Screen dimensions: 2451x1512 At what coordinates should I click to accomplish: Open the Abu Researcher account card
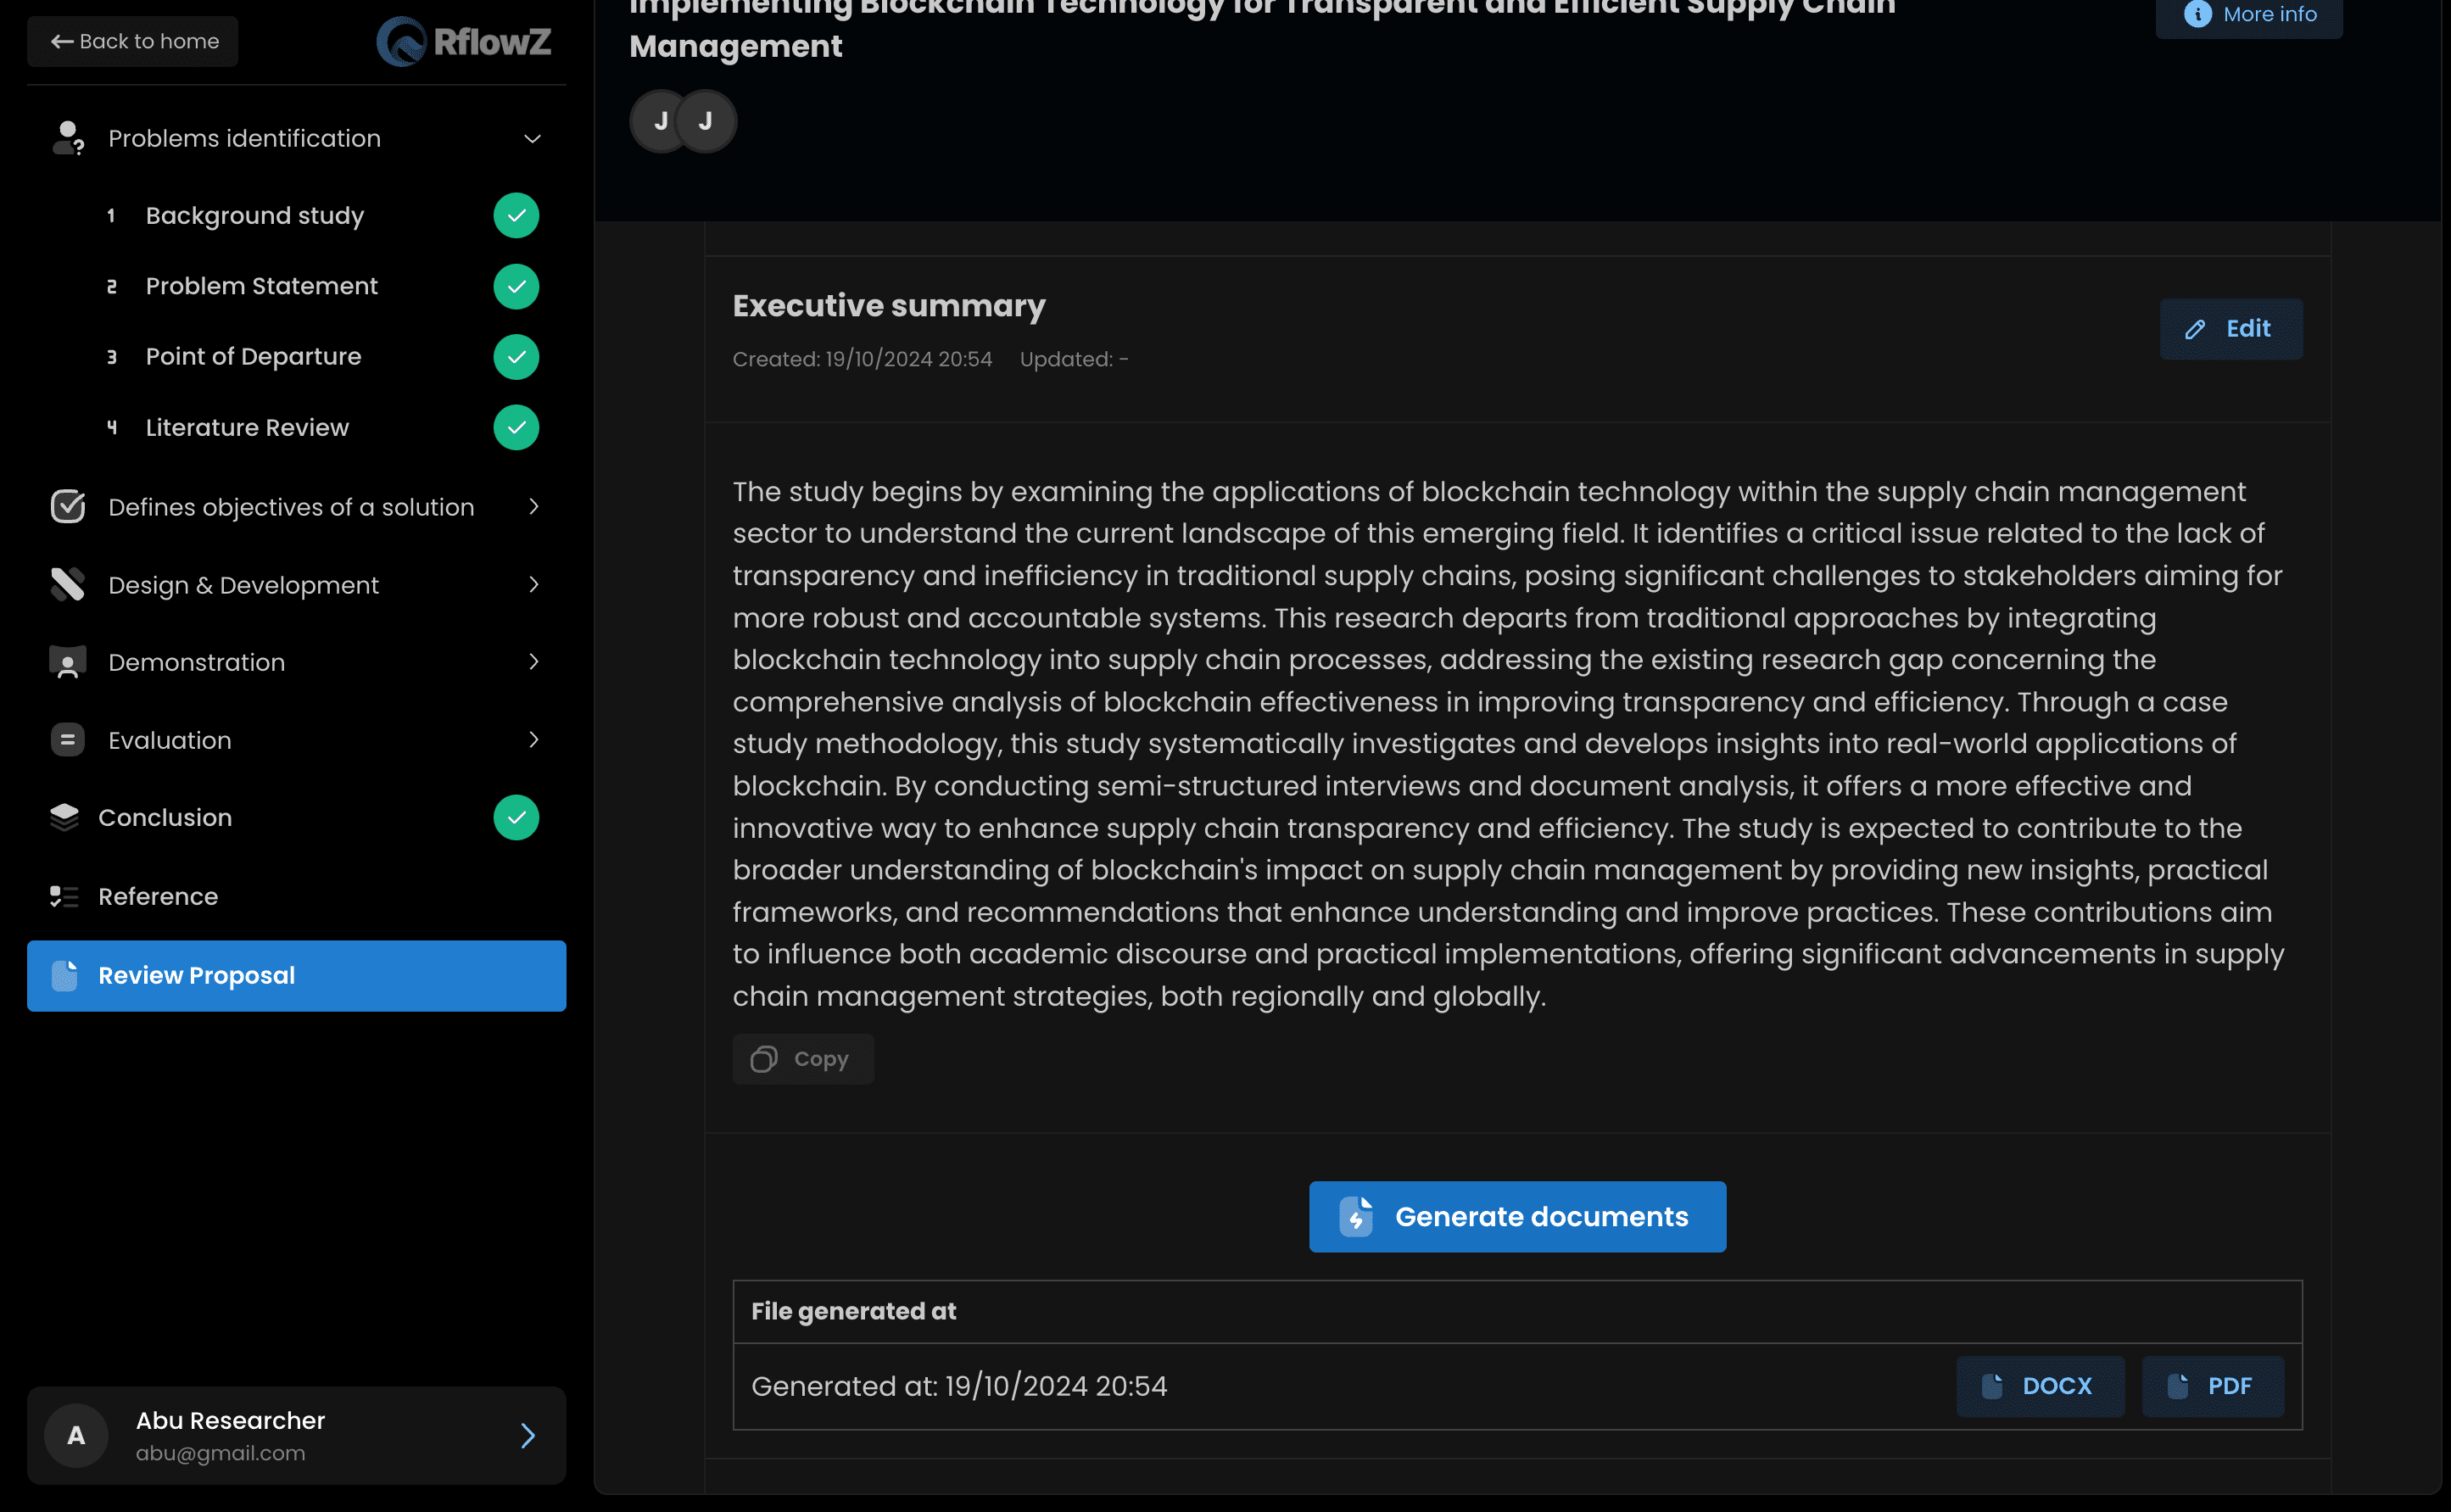click(296, 1435)
